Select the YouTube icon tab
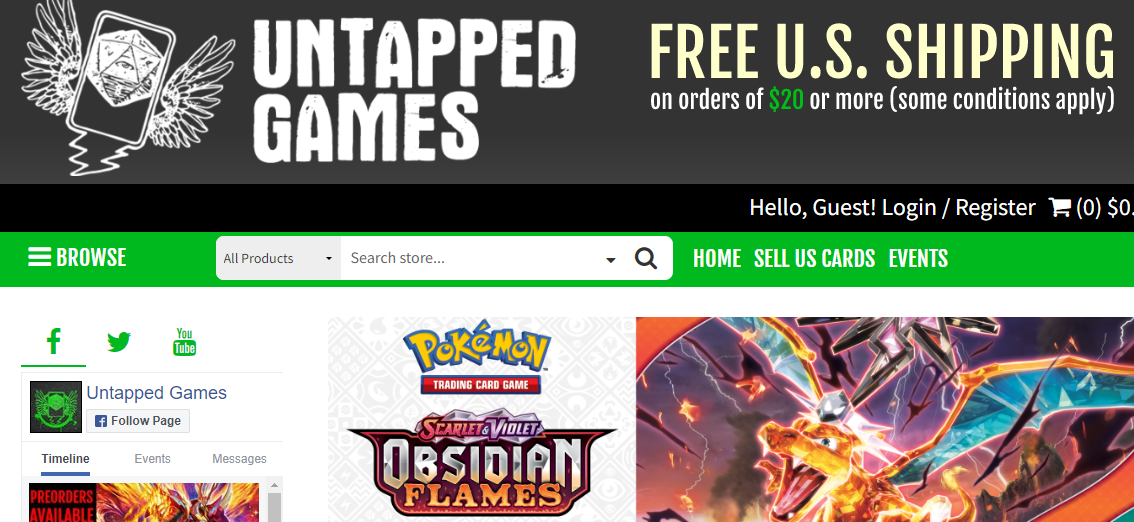Screen dimensions: 1134x522 point(184,341)
